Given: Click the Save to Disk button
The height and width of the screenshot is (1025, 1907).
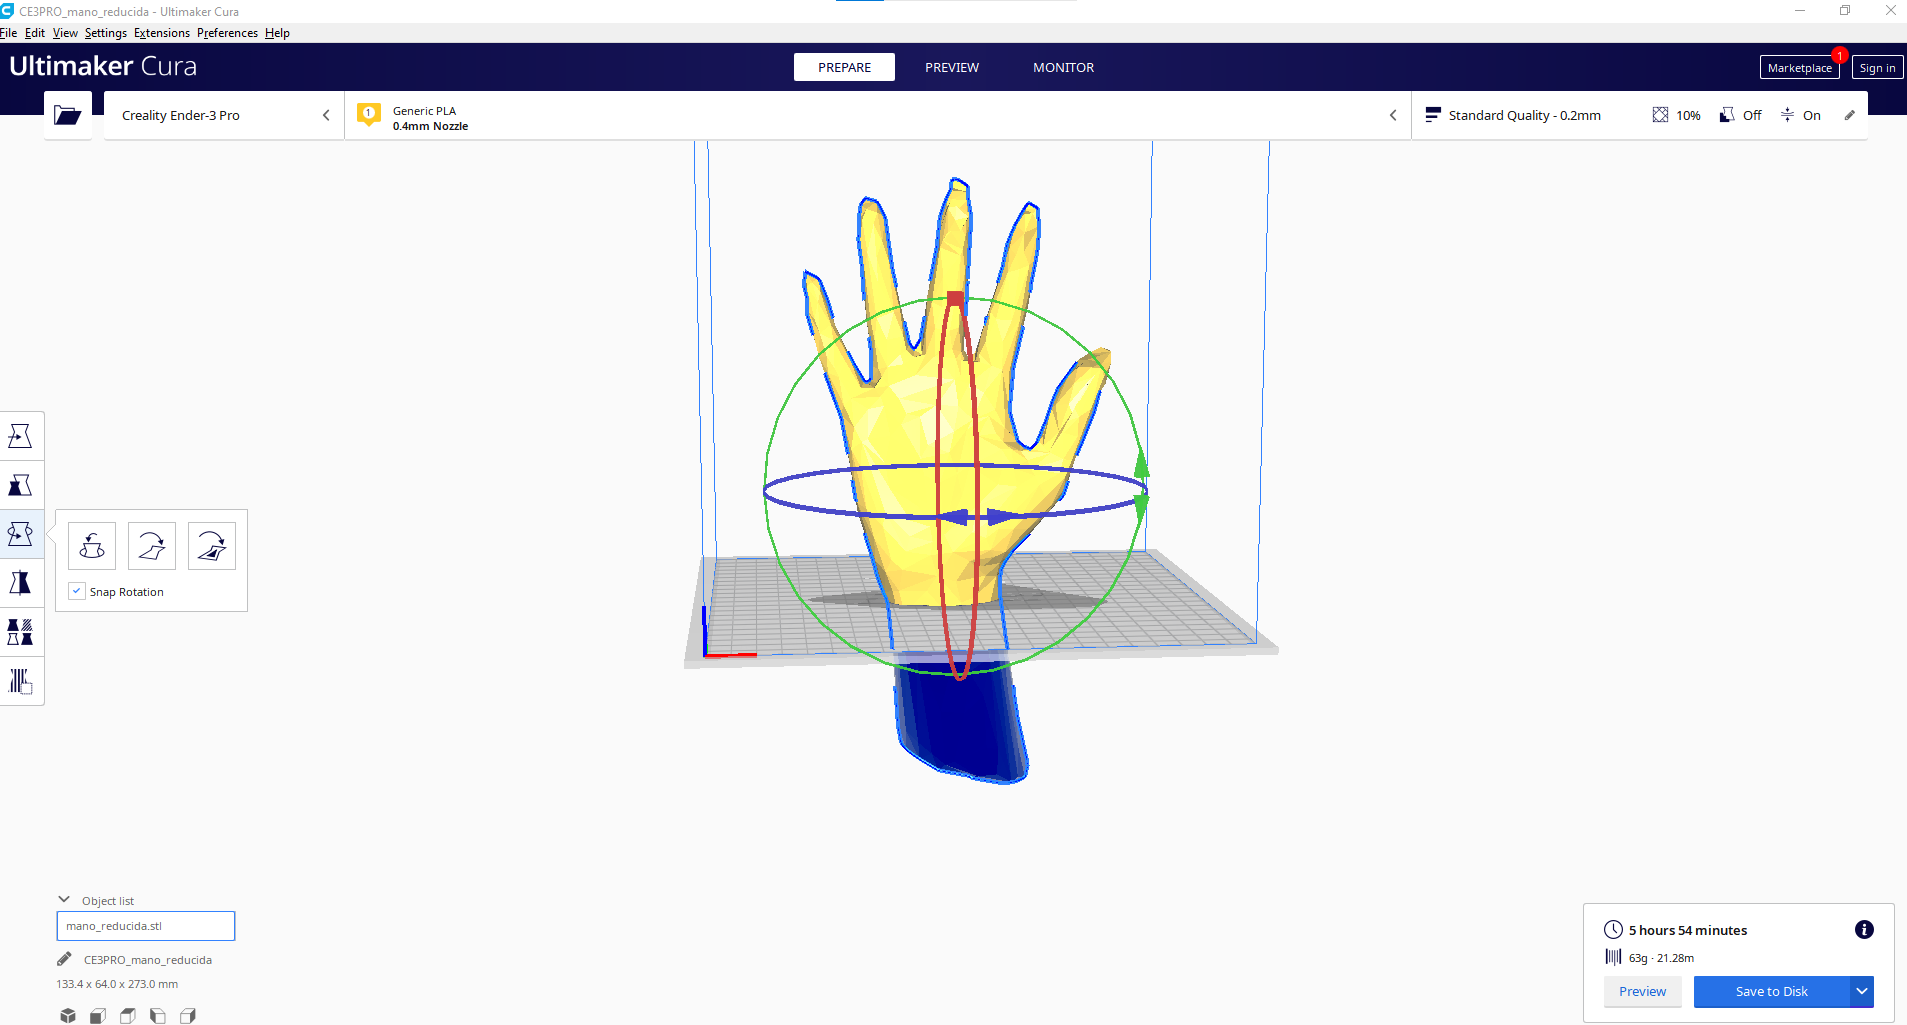Looking at the screenshot, I should [1771, 991].
